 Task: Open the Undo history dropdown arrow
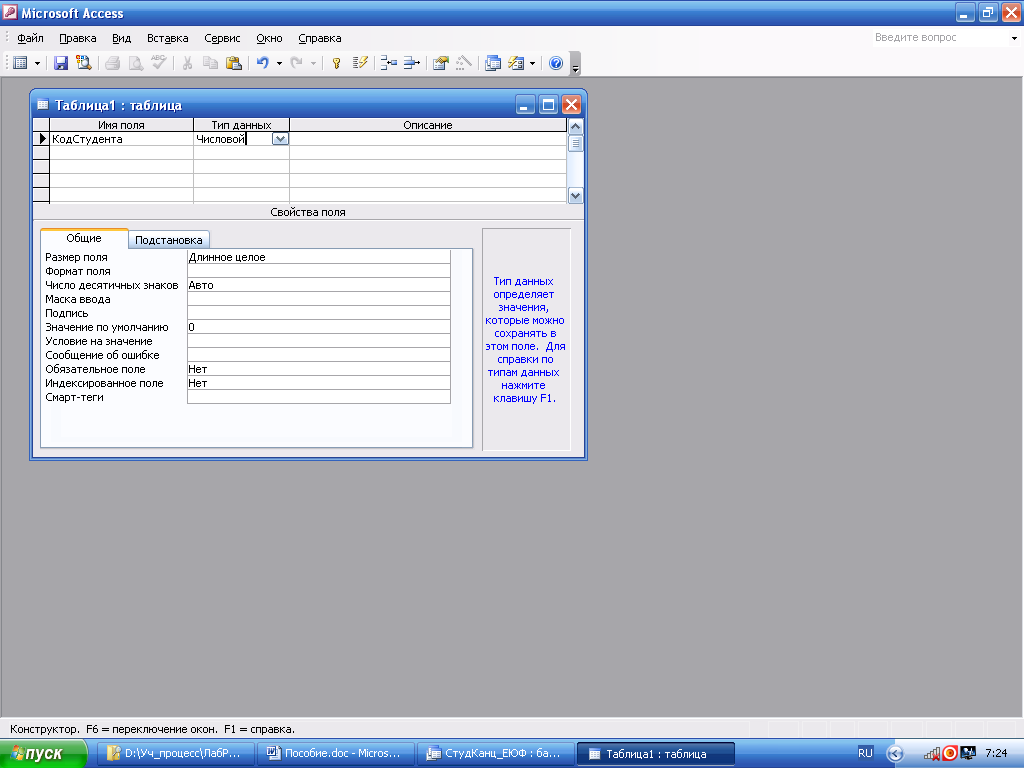pyautogui.click(x=279, y=63)
